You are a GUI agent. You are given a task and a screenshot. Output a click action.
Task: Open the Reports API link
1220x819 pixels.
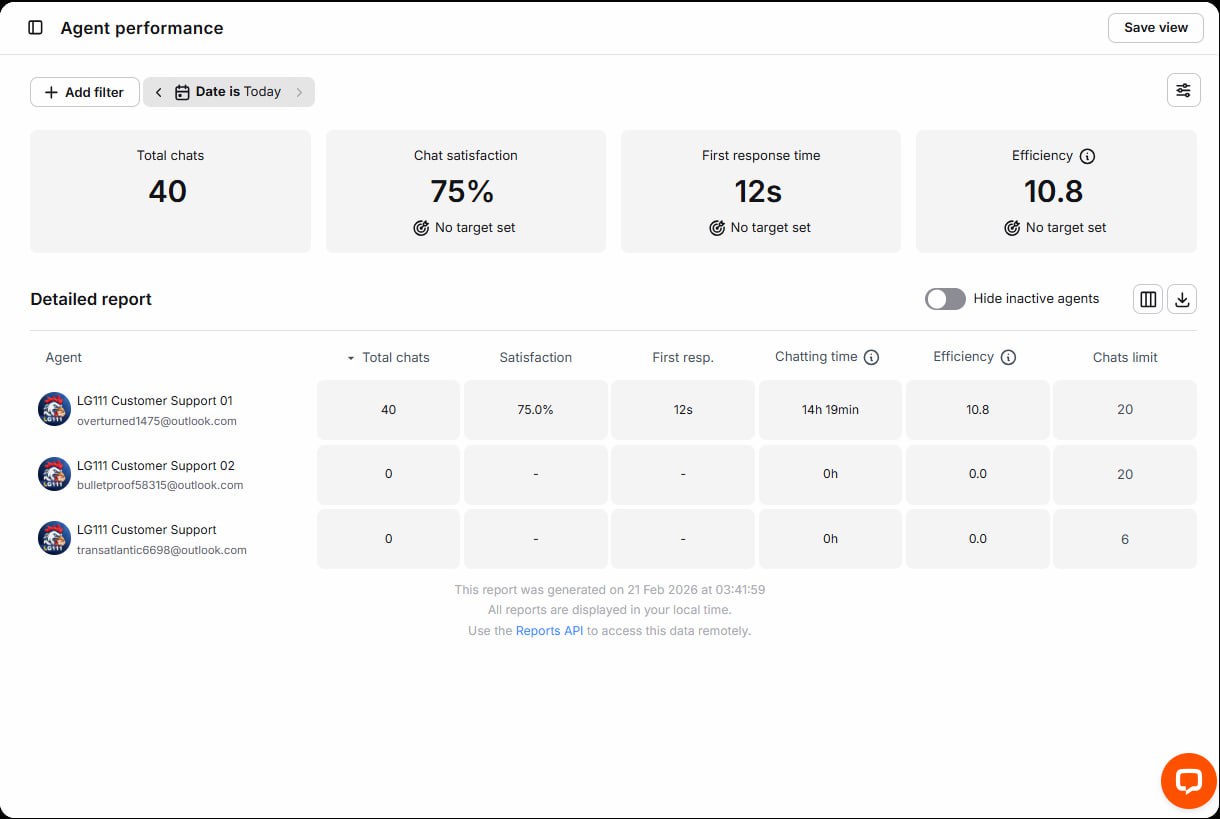point(549,631)
